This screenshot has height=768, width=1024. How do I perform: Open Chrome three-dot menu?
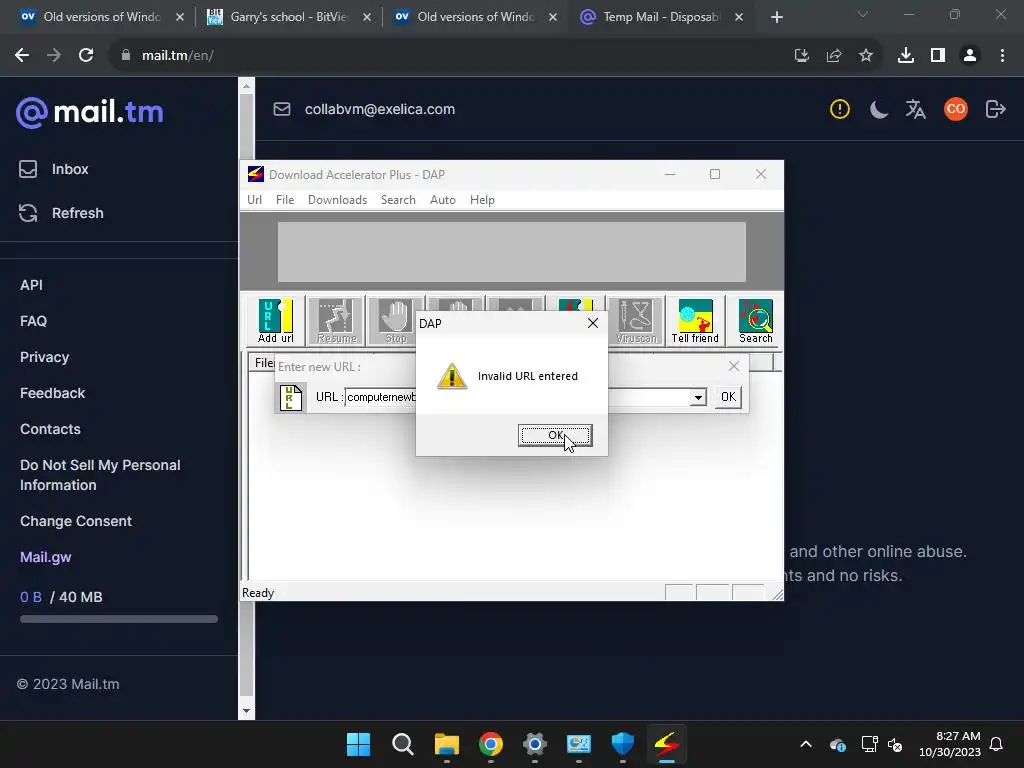click(1002, 56)
